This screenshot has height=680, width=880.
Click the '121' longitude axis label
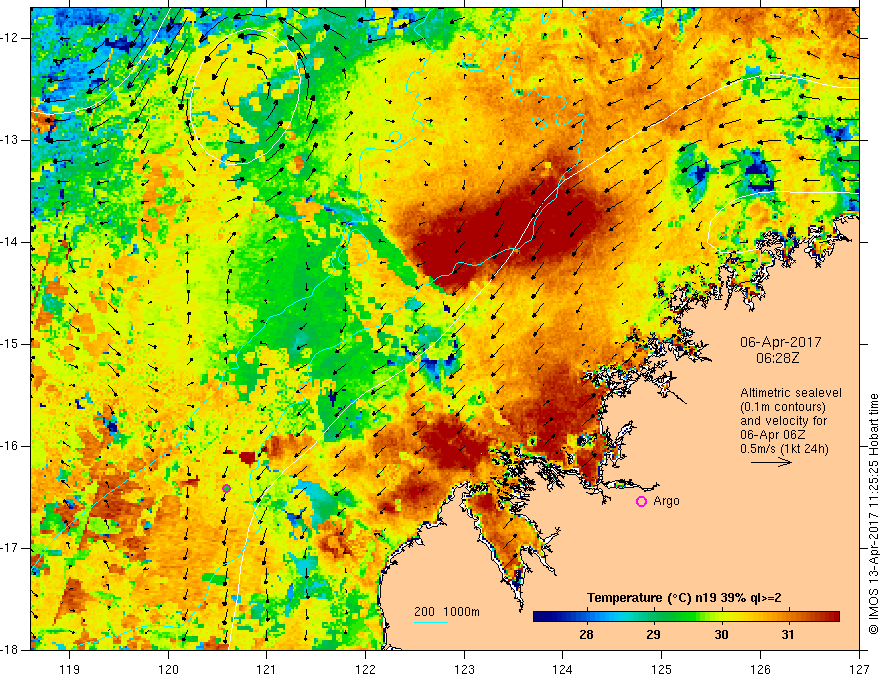tap(267, 669)
